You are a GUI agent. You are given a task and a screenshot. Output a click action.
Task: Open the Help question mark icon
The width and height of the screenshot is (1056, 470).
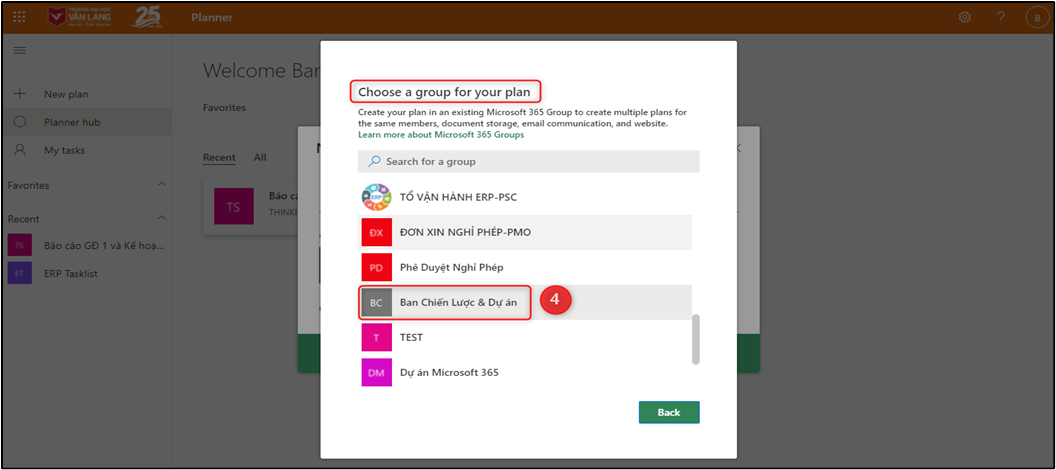pos(1001,18)
